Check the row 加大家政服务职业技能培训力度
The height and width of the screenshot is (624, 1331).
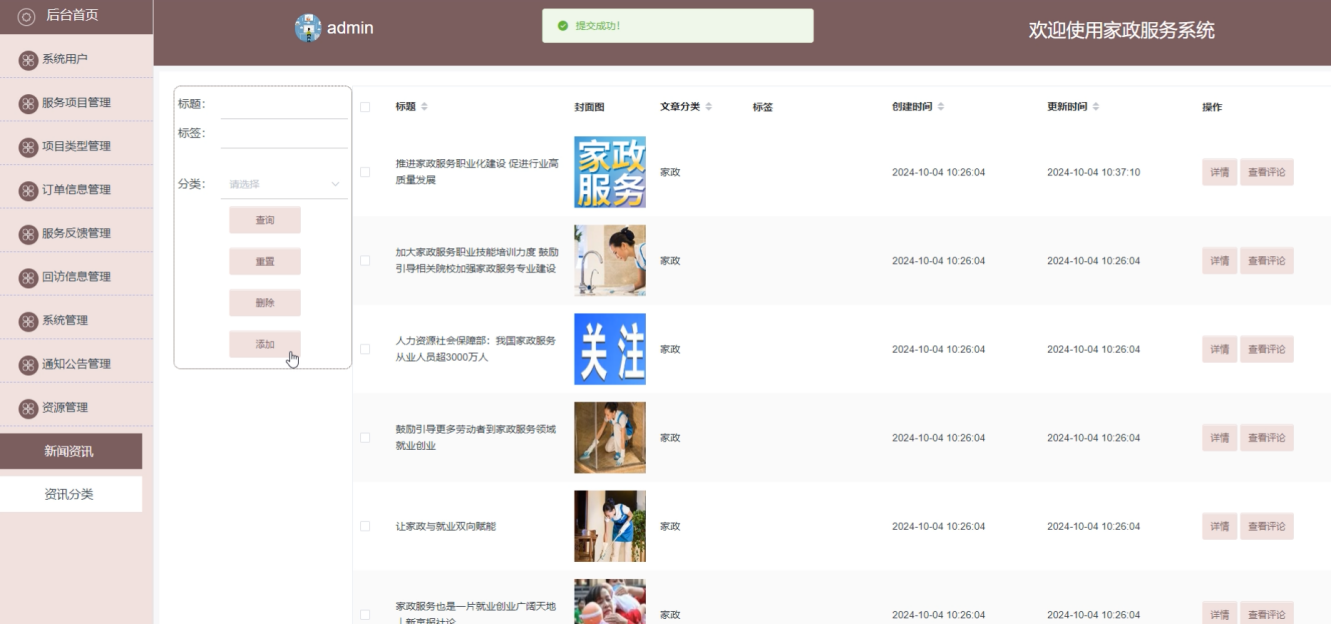pos(365,261)
